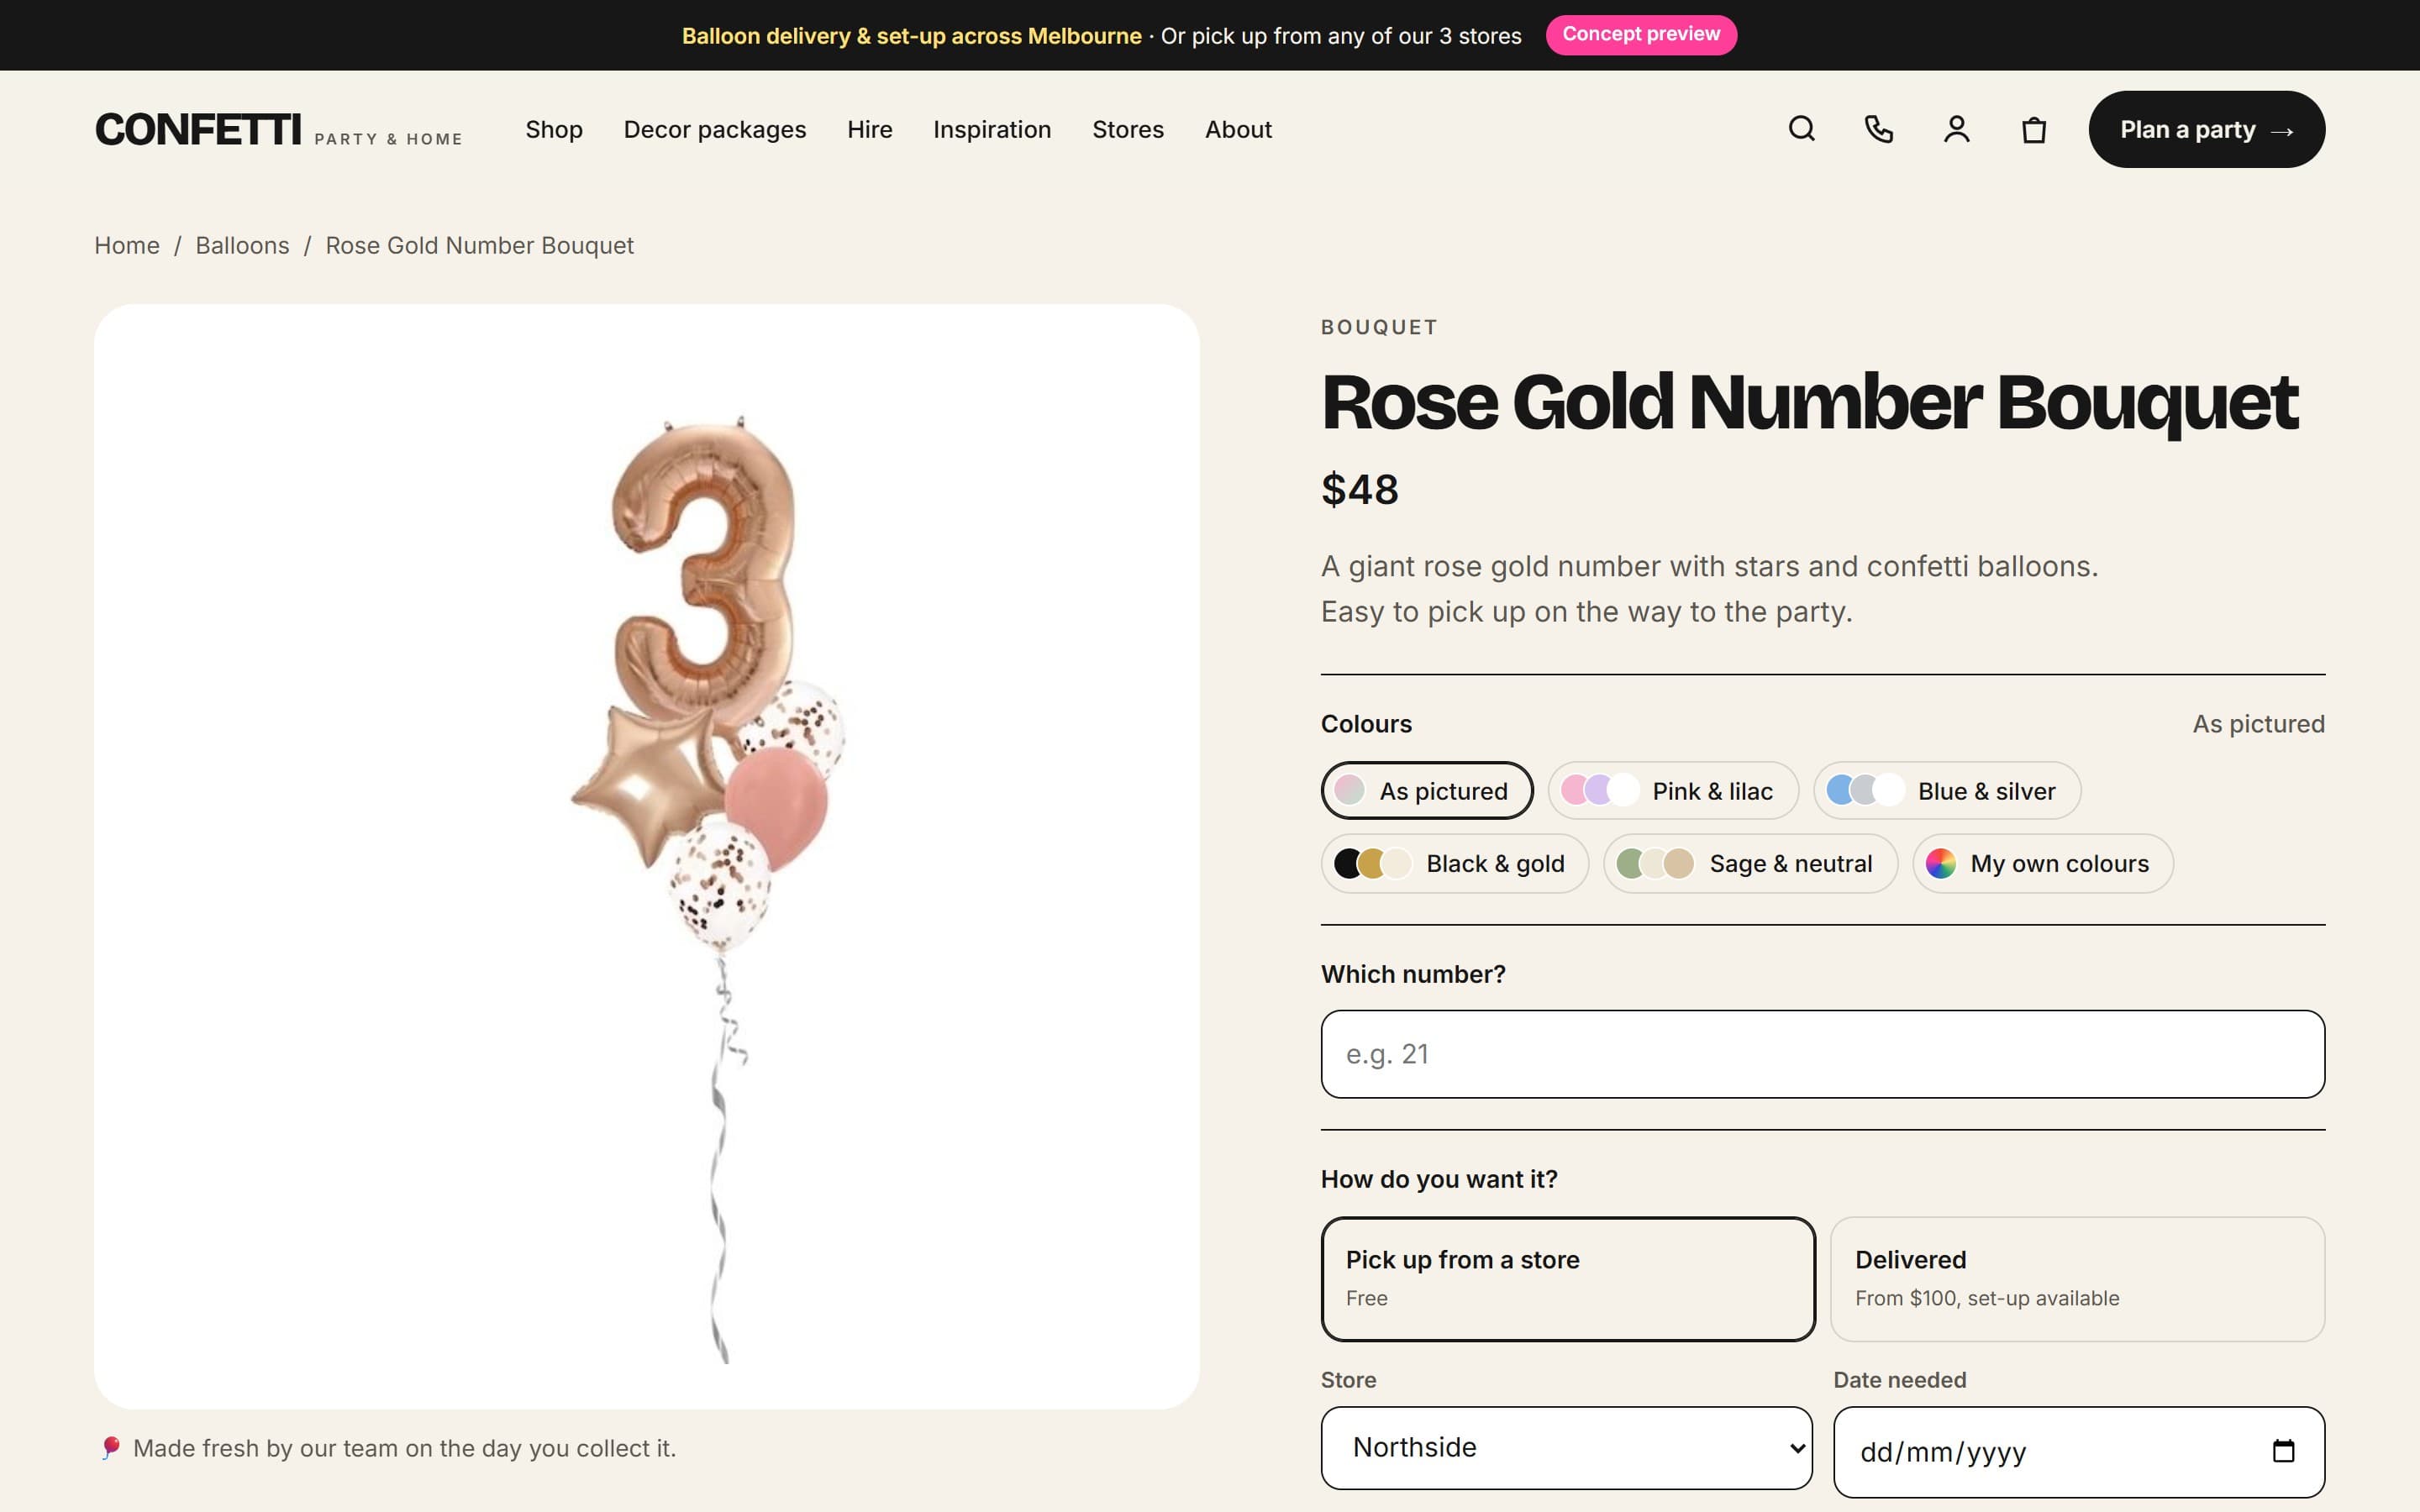This screenshot has height=1512, width=2420.
Task: Click the Rose Gold Number Bouquet breadcrumb text
Action: point(479,245)
